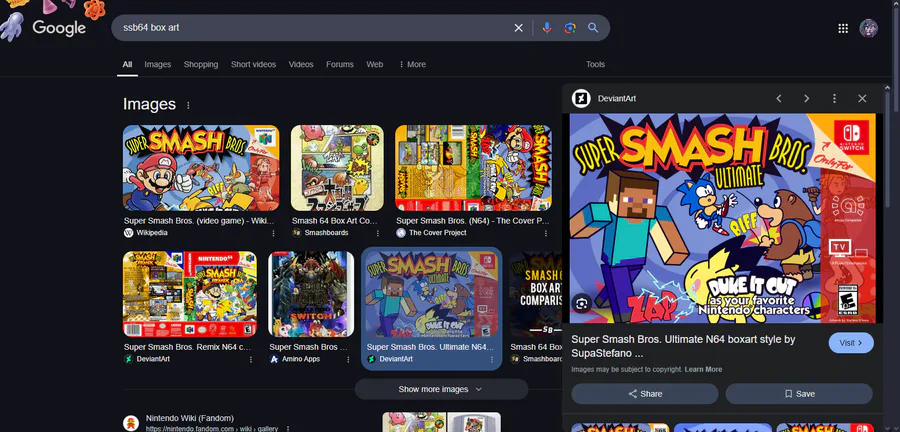Open options for Smash 64 Box Art Smashboards result

(378, 233)
